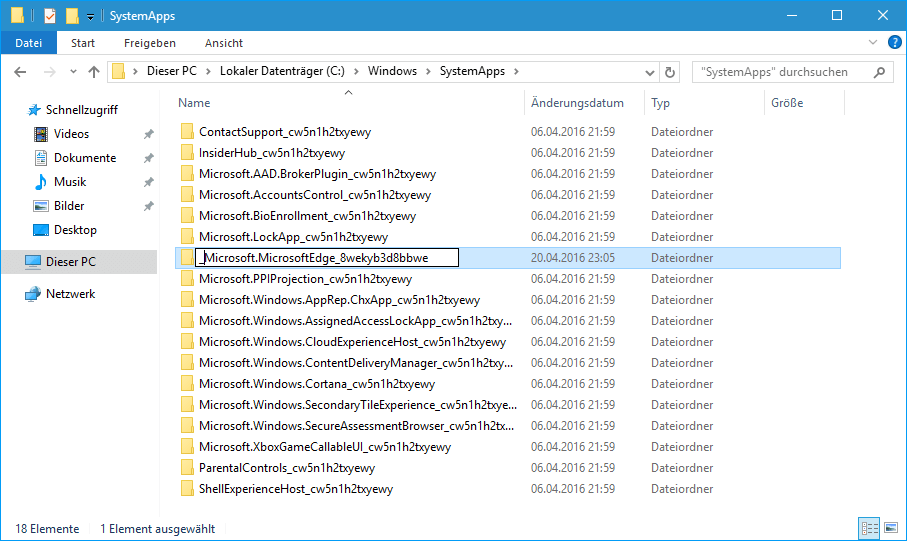Switch to the details view layout icon
Viewport: 907px width, 541px height.
869,528
